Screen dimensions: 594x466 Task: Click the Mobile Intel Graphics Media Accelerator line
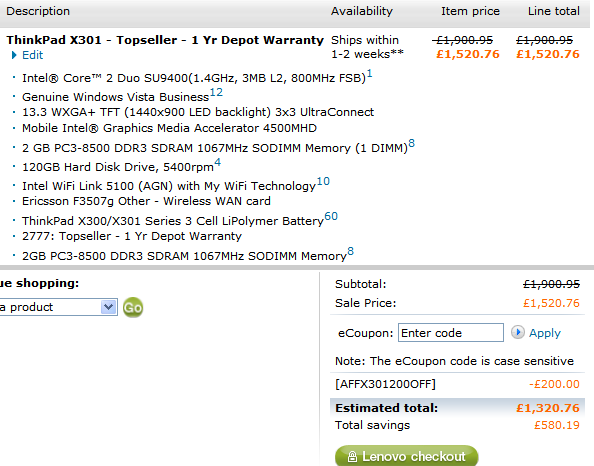click(169, 128)
